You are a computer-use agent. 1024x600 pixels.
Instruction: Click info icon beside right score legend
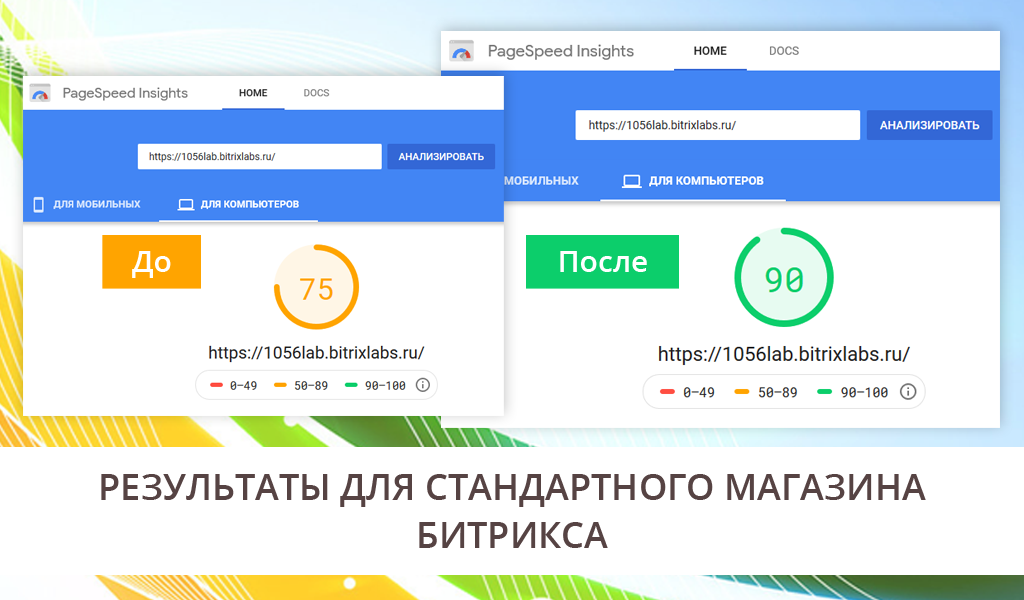coord(908,392)
